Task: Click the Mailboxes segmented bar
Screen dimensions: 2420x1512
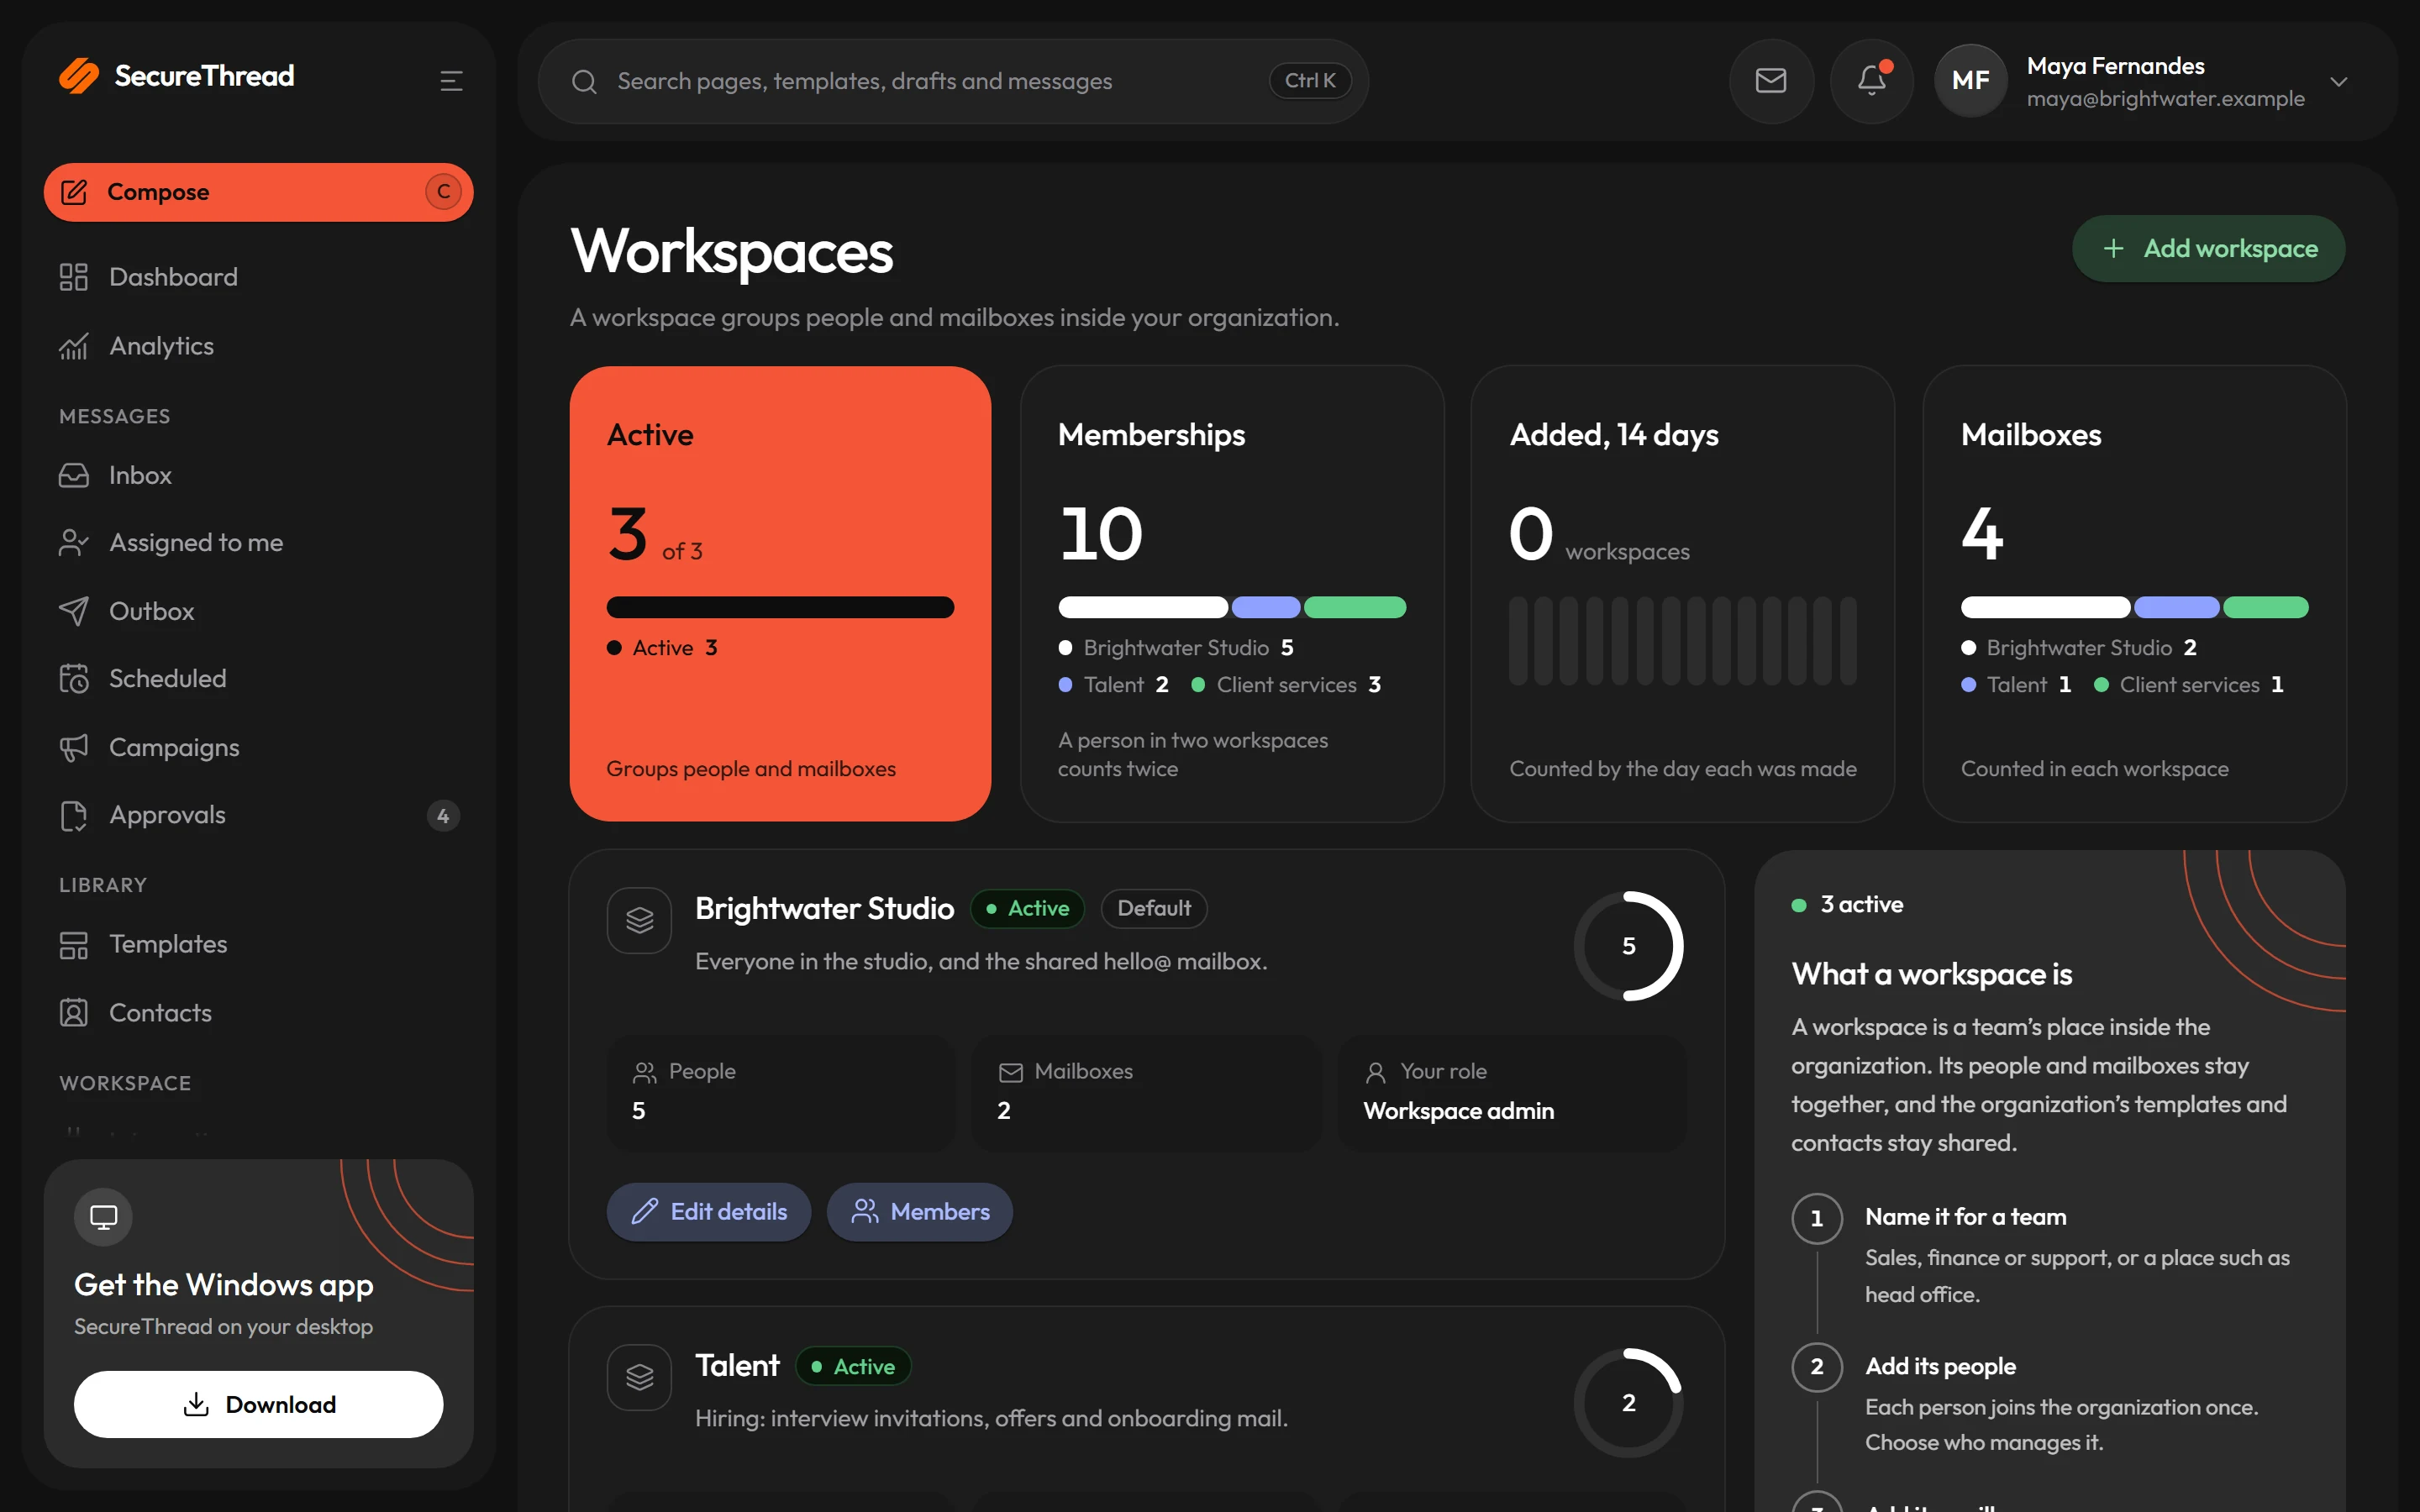Action: [x=2134, y=607]
